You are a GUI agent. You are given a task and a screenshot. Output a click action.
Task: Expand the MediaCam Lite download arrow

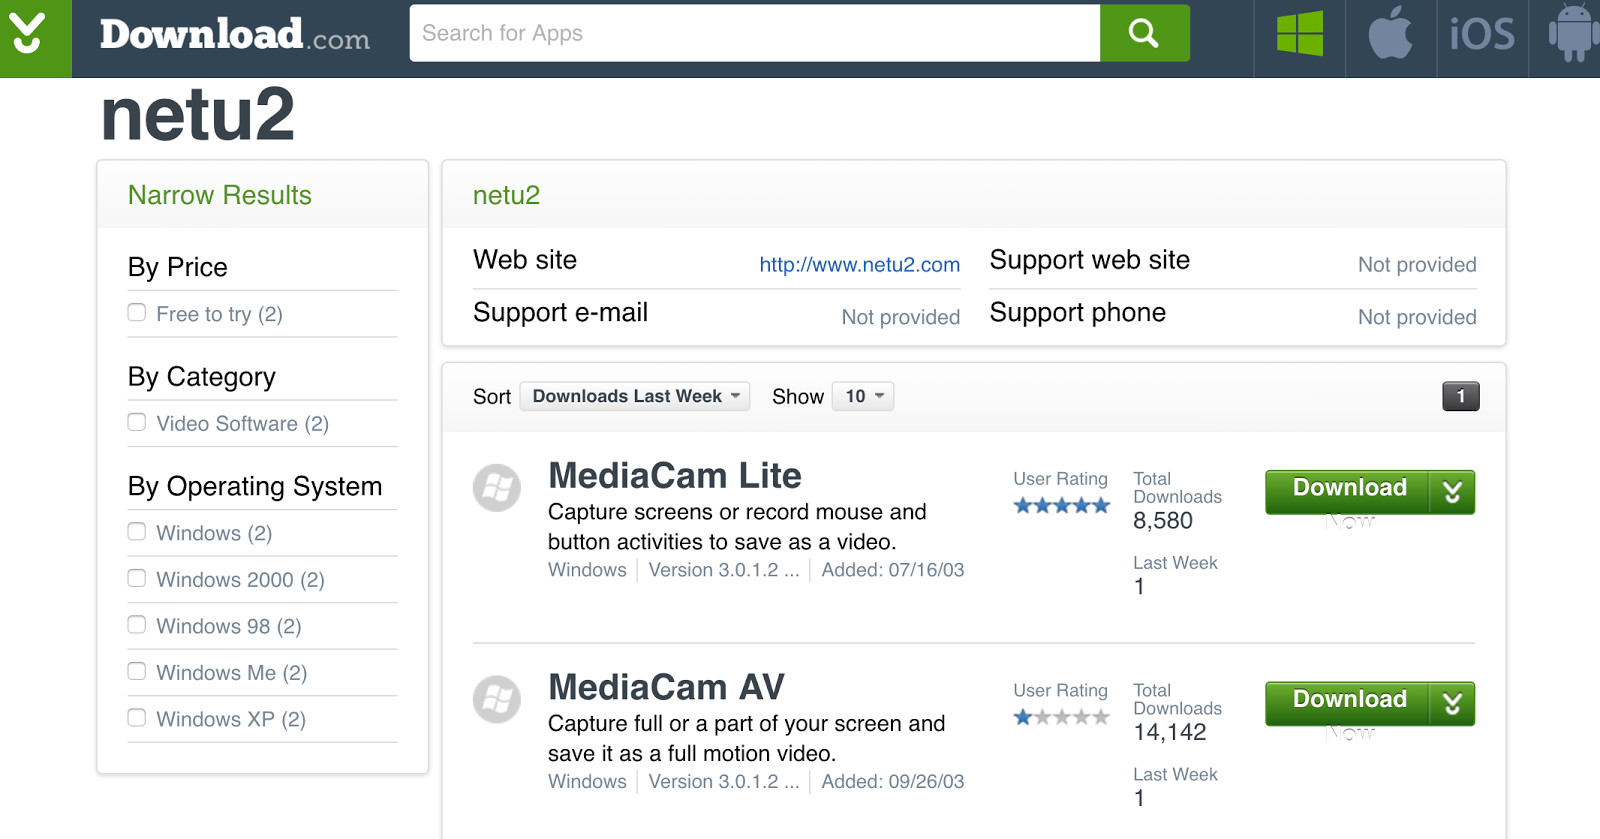[1453, 492]
